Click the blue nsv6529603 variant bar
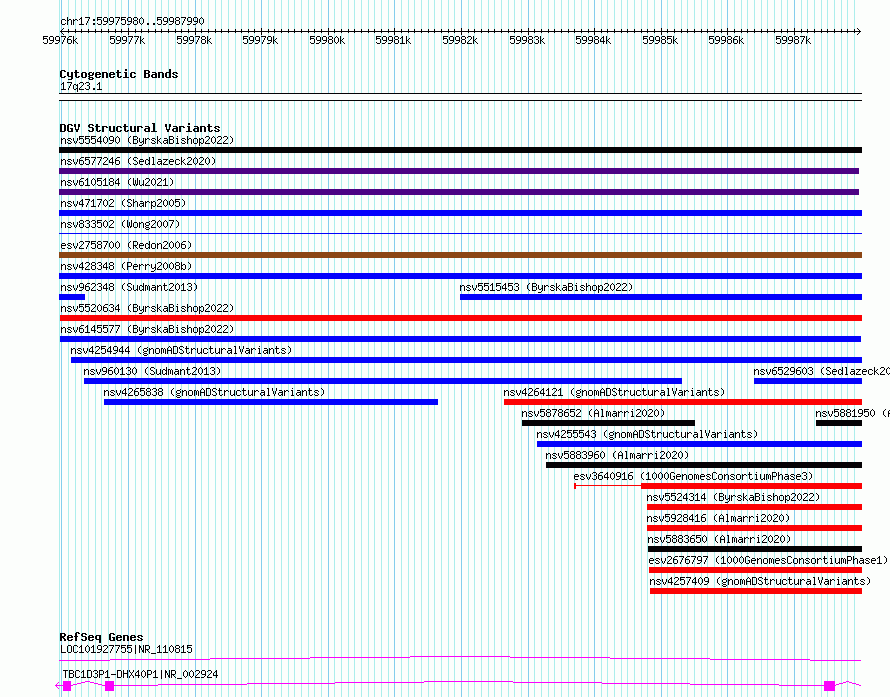 tap(808, 381)
